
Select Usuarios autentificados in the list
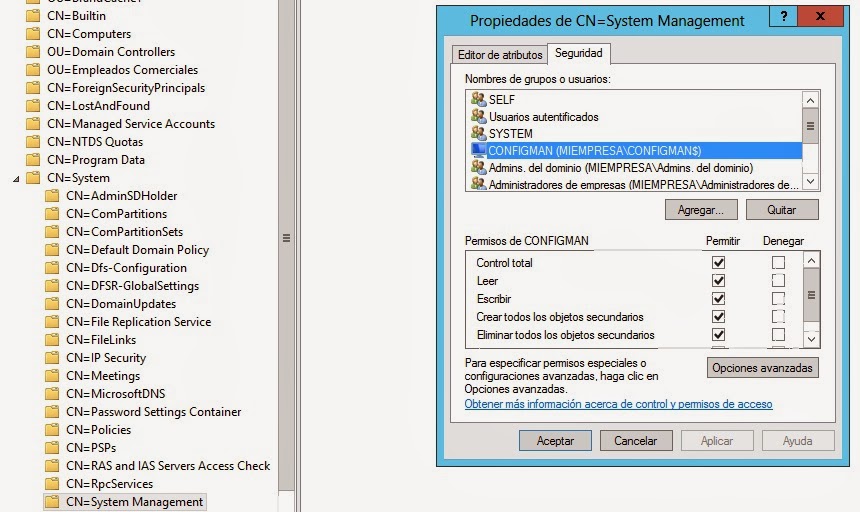[543, 117]
